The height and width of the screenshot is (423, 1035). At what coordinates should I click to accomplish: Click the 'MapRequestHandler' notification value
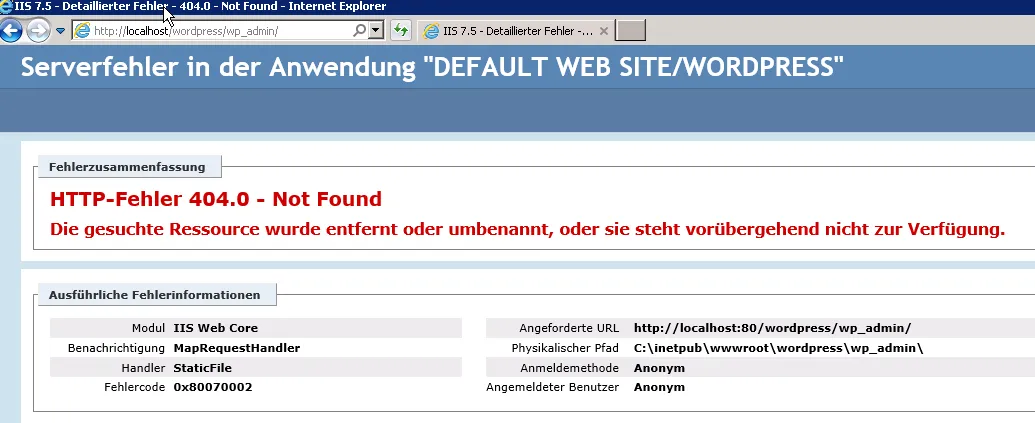[x=237, y=348]
